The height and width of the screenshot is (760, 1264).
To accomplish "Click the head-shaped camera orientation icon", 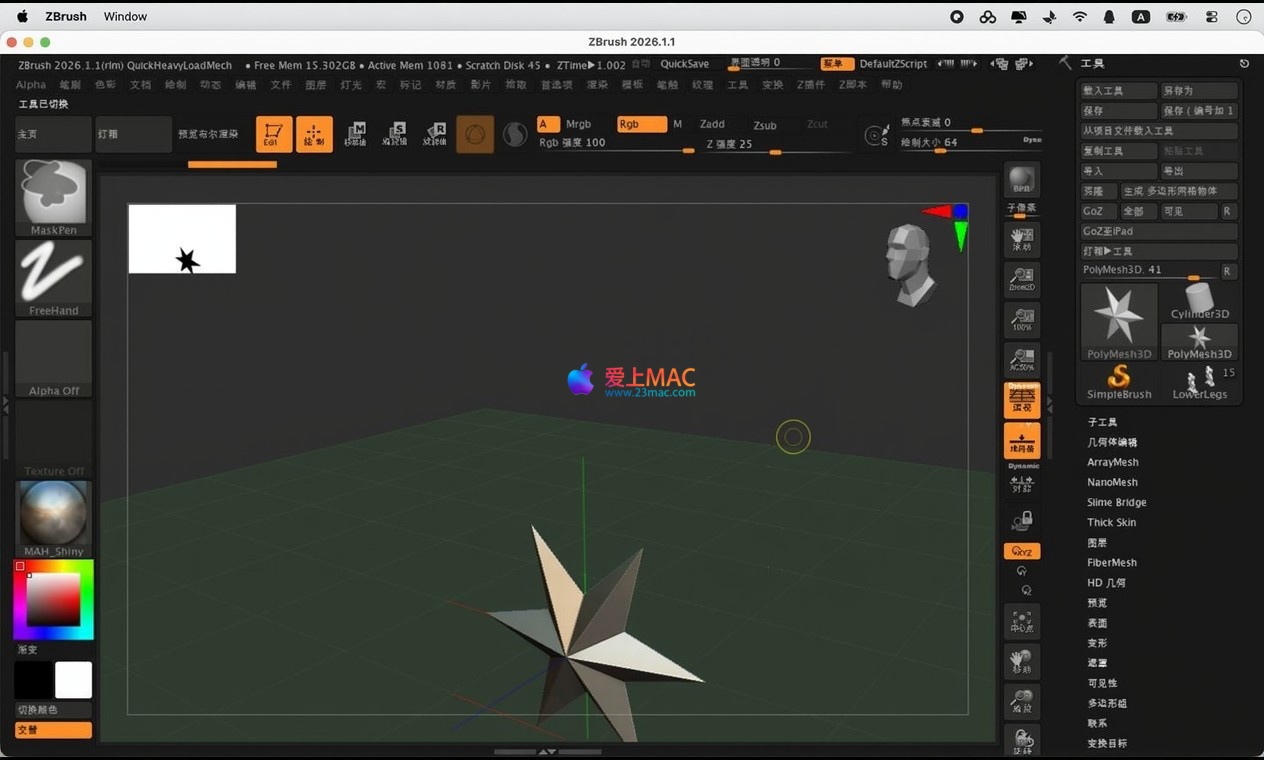I will (x=910, y=264).
